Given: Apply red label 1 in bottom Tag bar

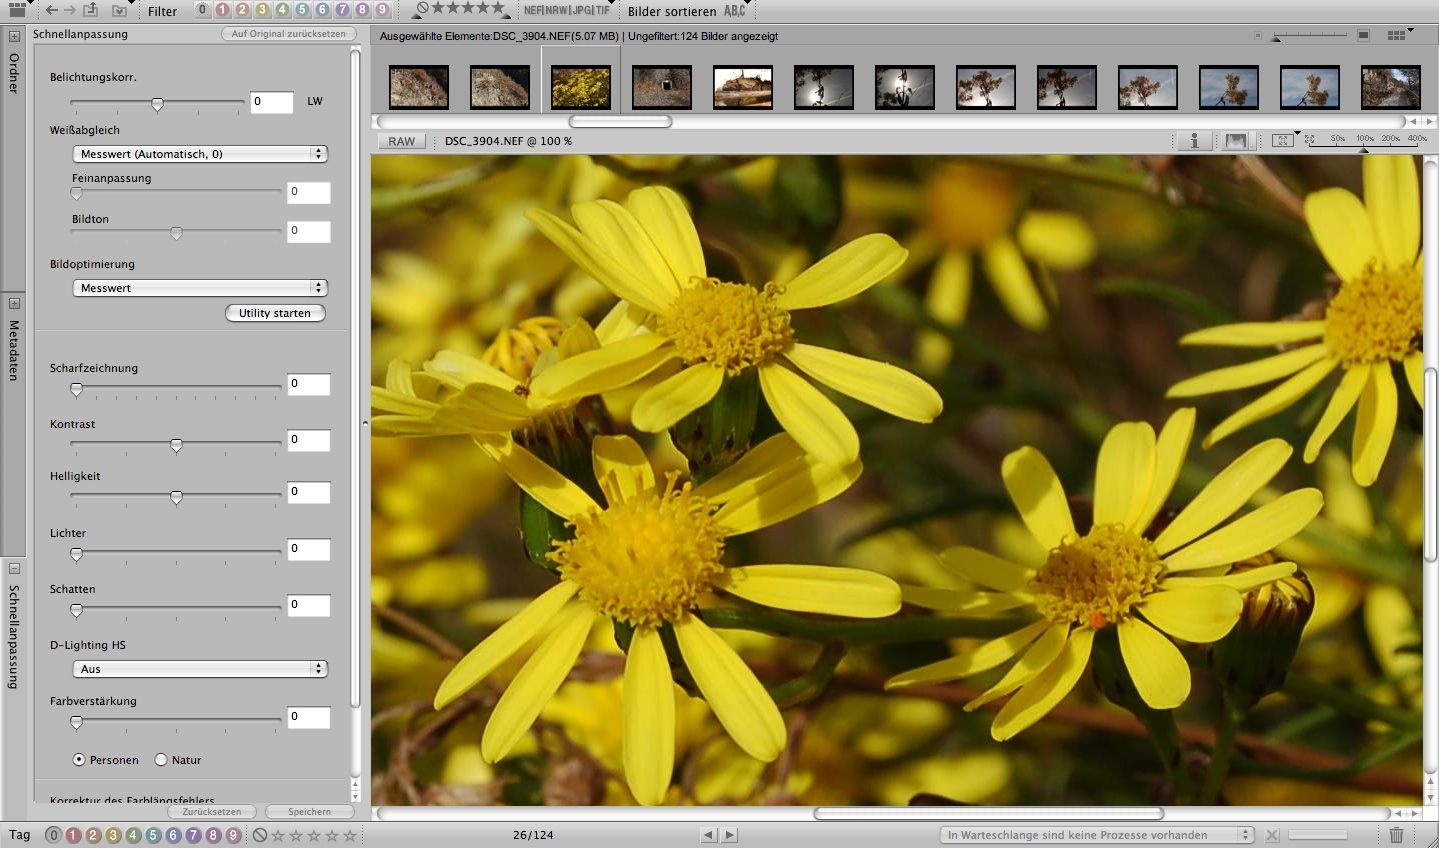Looking at the screenshot, I should [73, 835].
